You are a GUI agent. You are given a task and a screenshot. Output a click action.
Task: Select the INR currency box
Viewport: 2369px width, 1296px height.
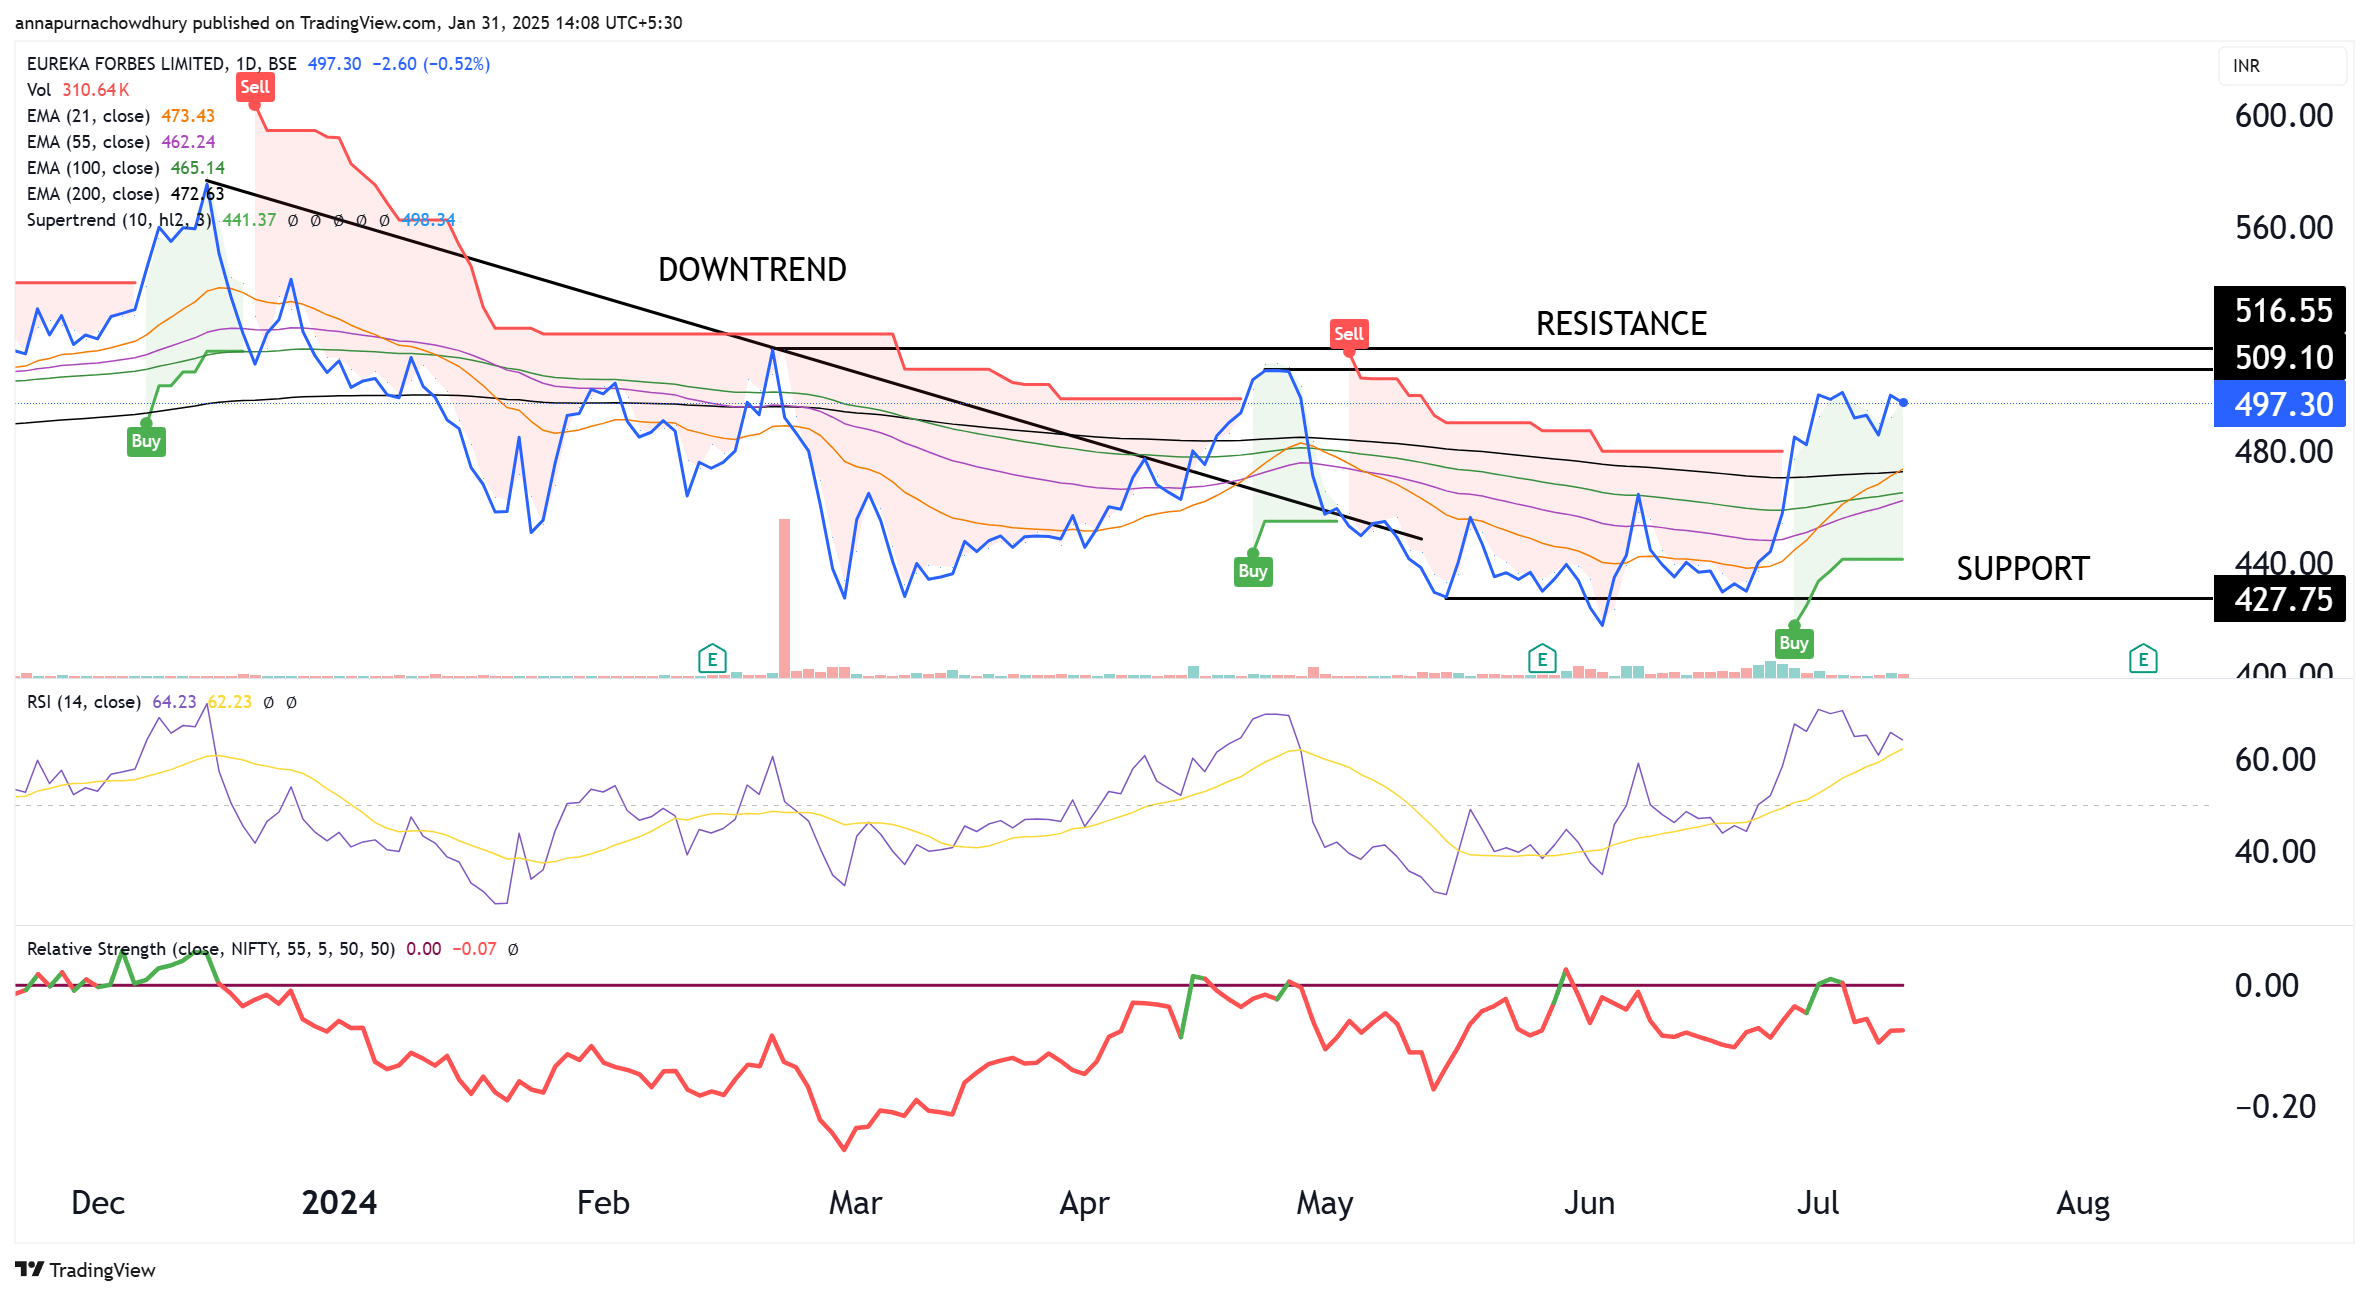point(2281,66)
